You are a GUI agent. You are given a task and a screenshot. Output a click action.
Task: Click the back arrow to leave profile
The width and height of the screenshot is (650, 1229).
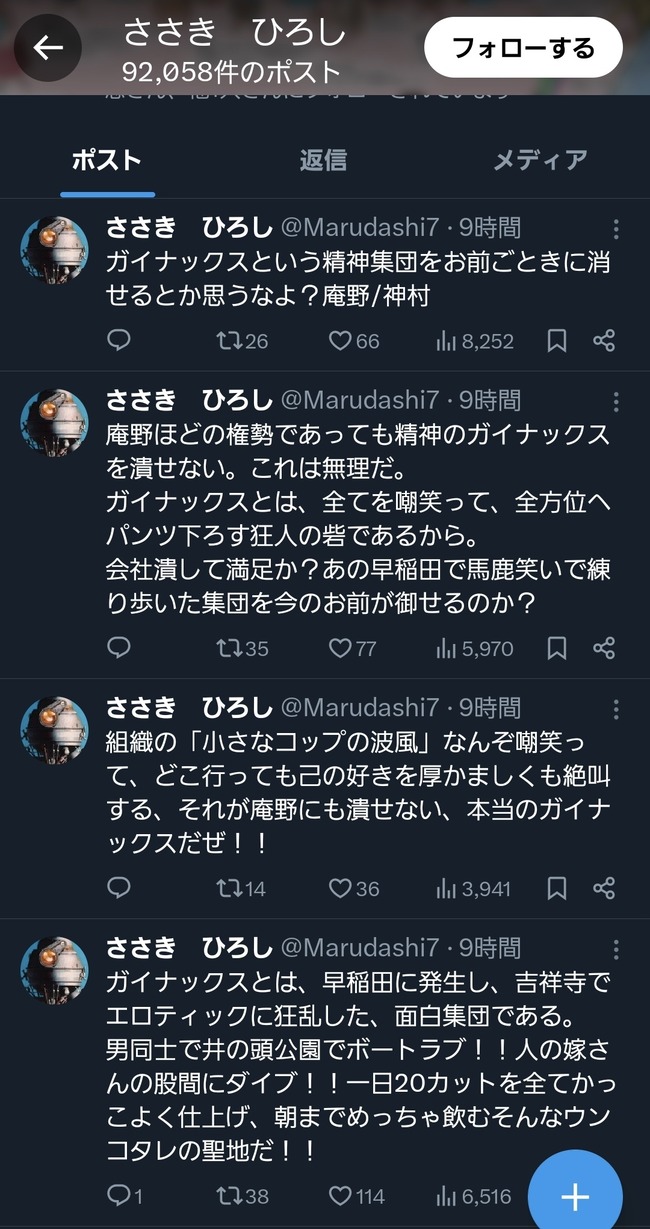47,47
